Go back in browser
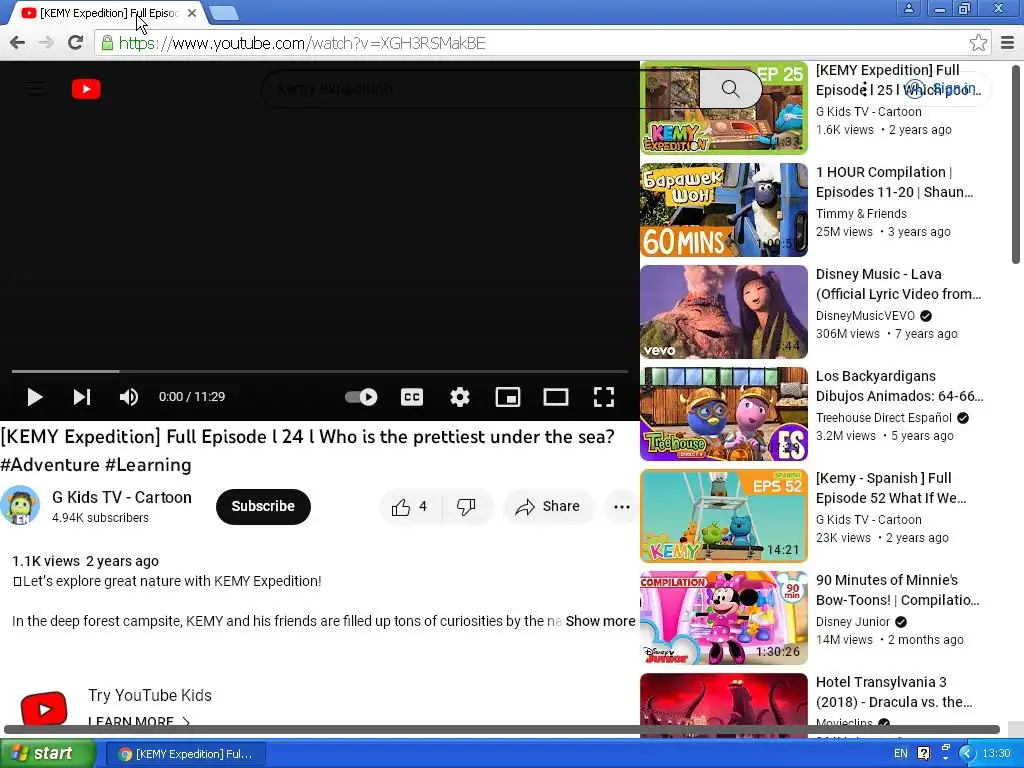 (18, 43)
